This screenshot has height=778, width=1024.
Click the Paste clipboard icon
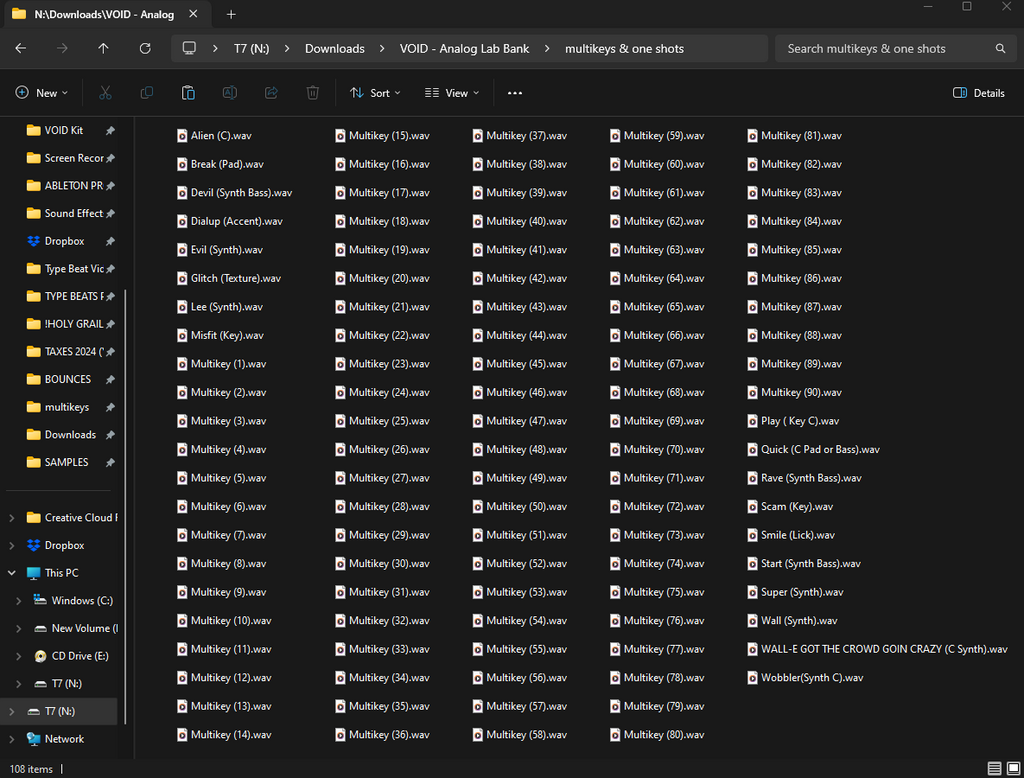(188, 93)
